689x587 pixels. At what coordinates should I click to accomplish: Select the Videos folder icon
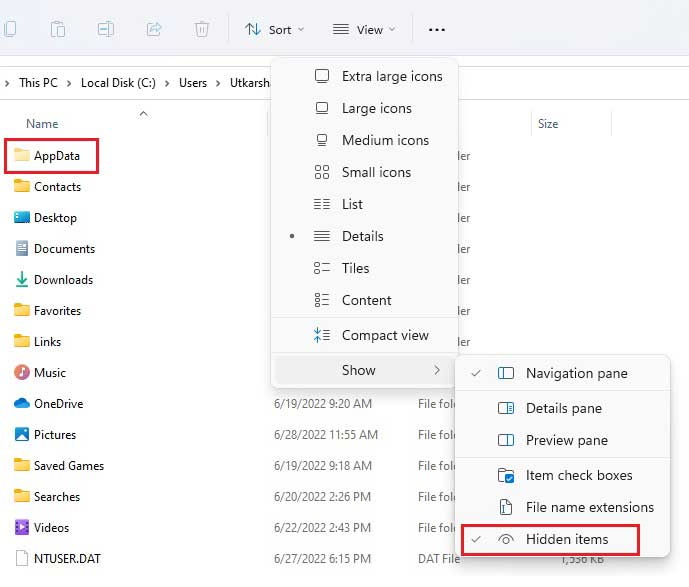(x=22, y=527)
